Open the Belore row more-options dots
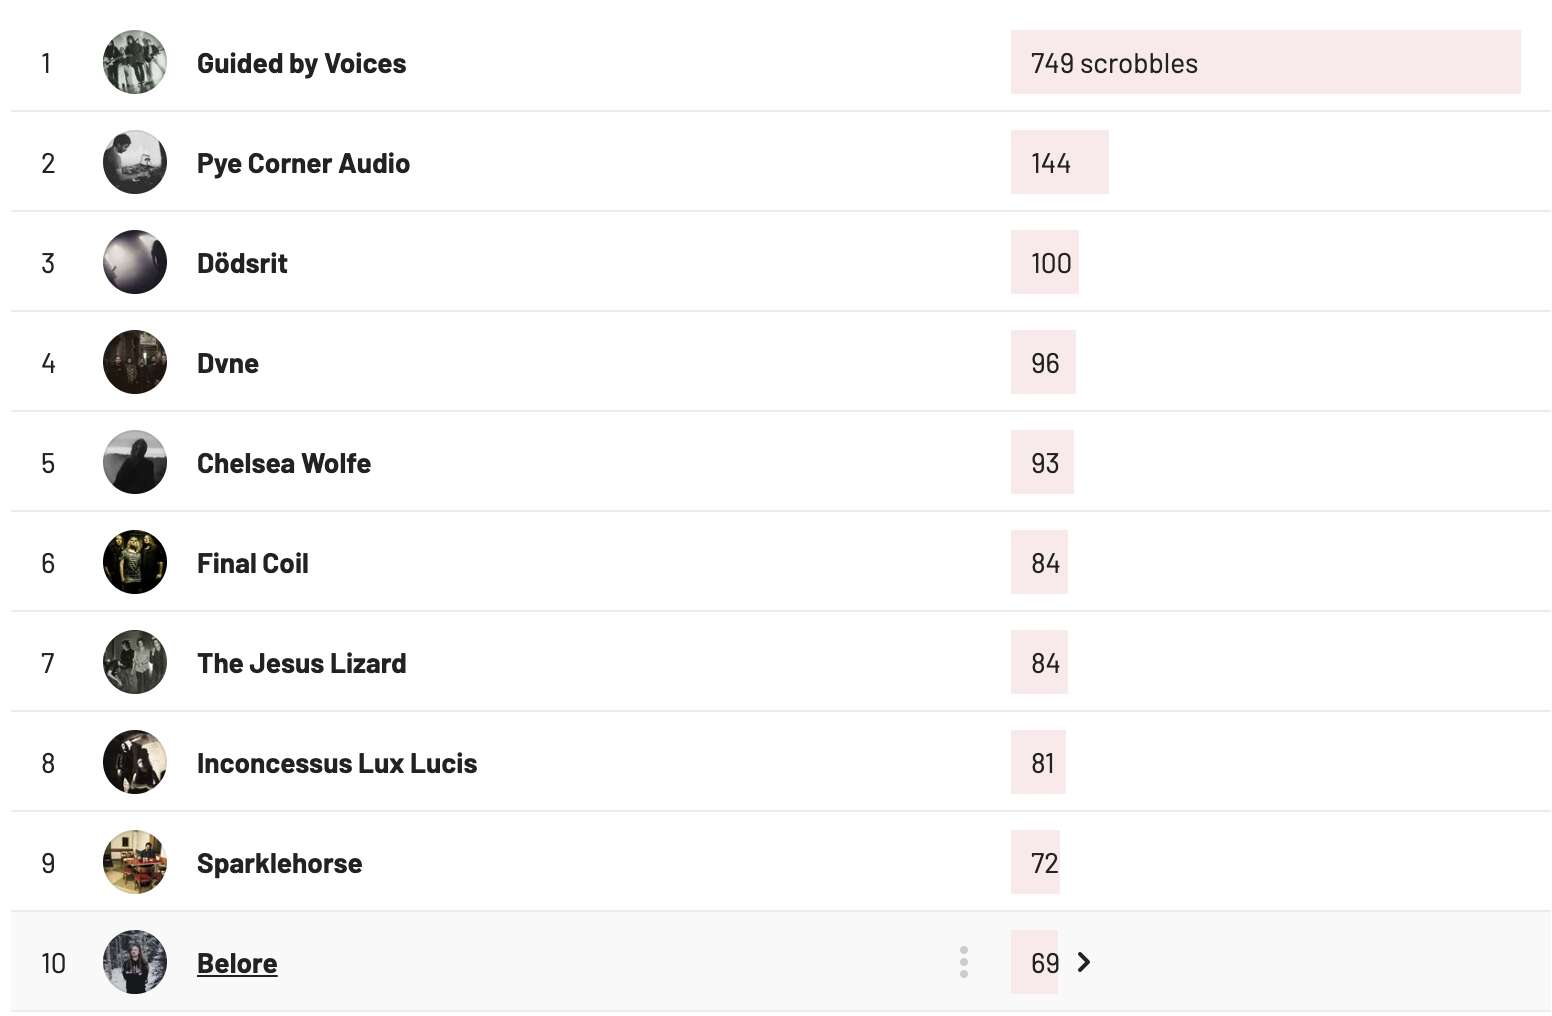 [963, 962]
